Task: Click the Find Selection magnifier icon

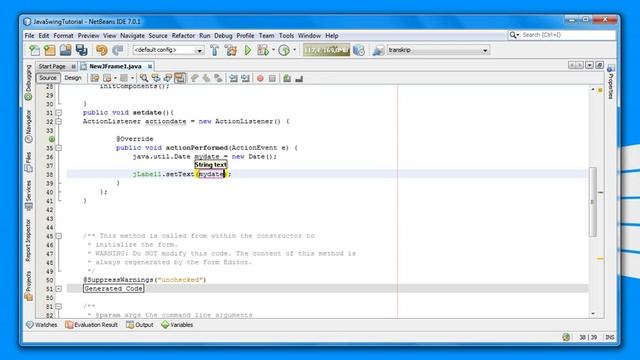Action: pos(144,78)
